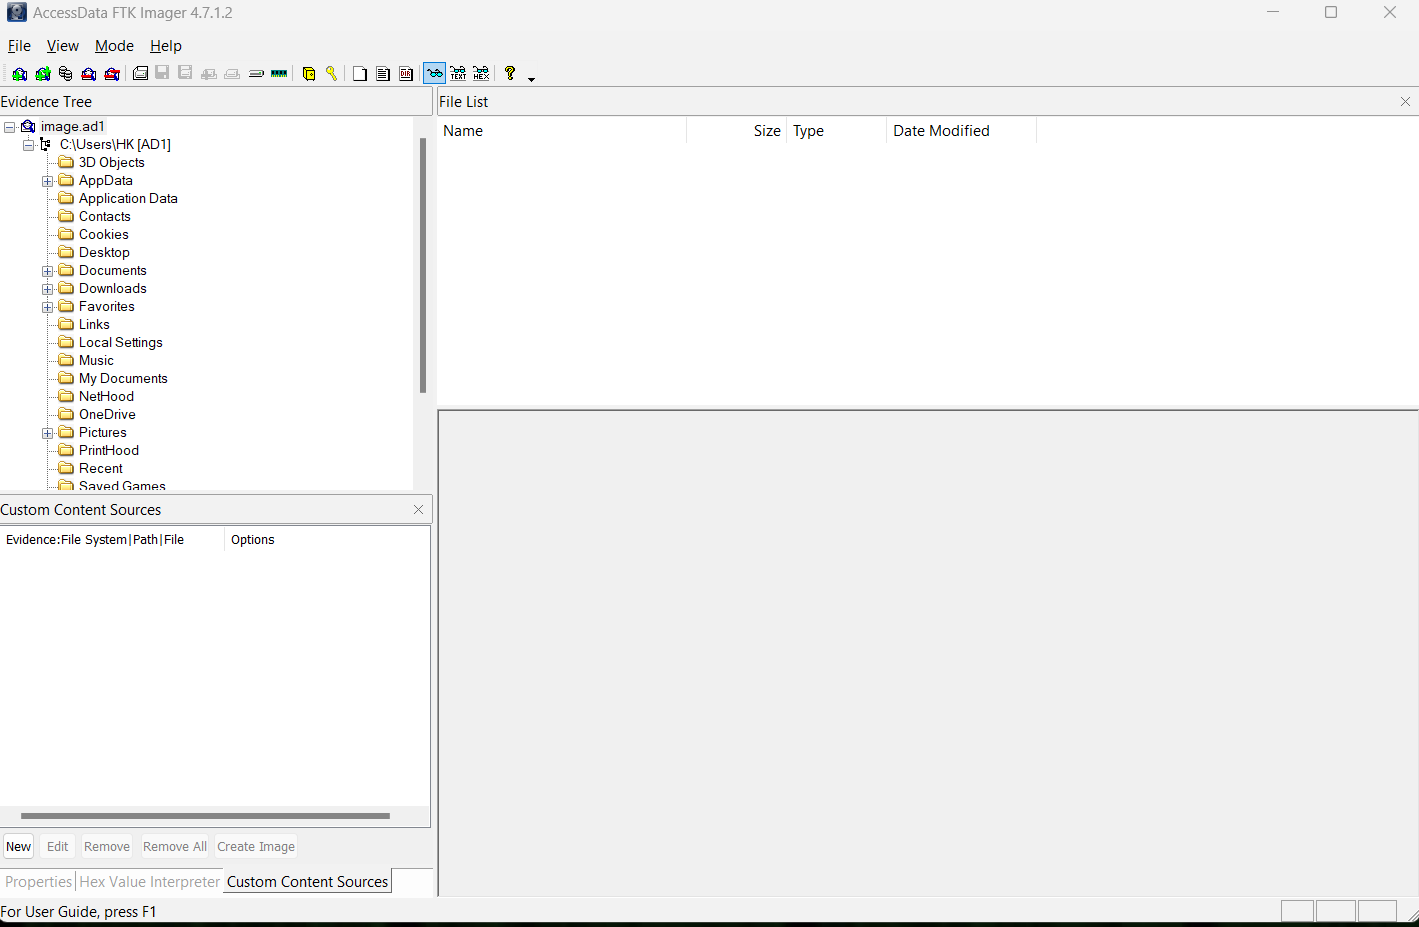1419x927 pixels.
Task: Expand the Downloads folder node
Action: [x=47, y=289]
